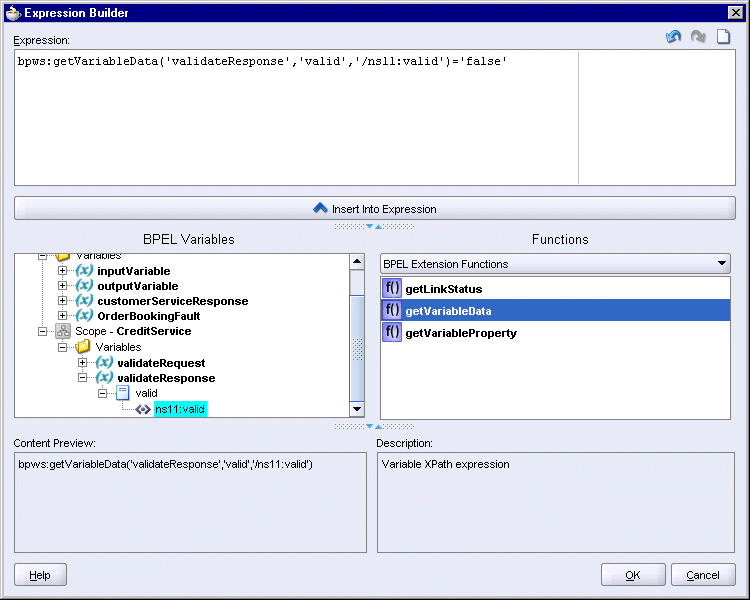
Task: Expand the outputVariable node
Action: (62, 286)
